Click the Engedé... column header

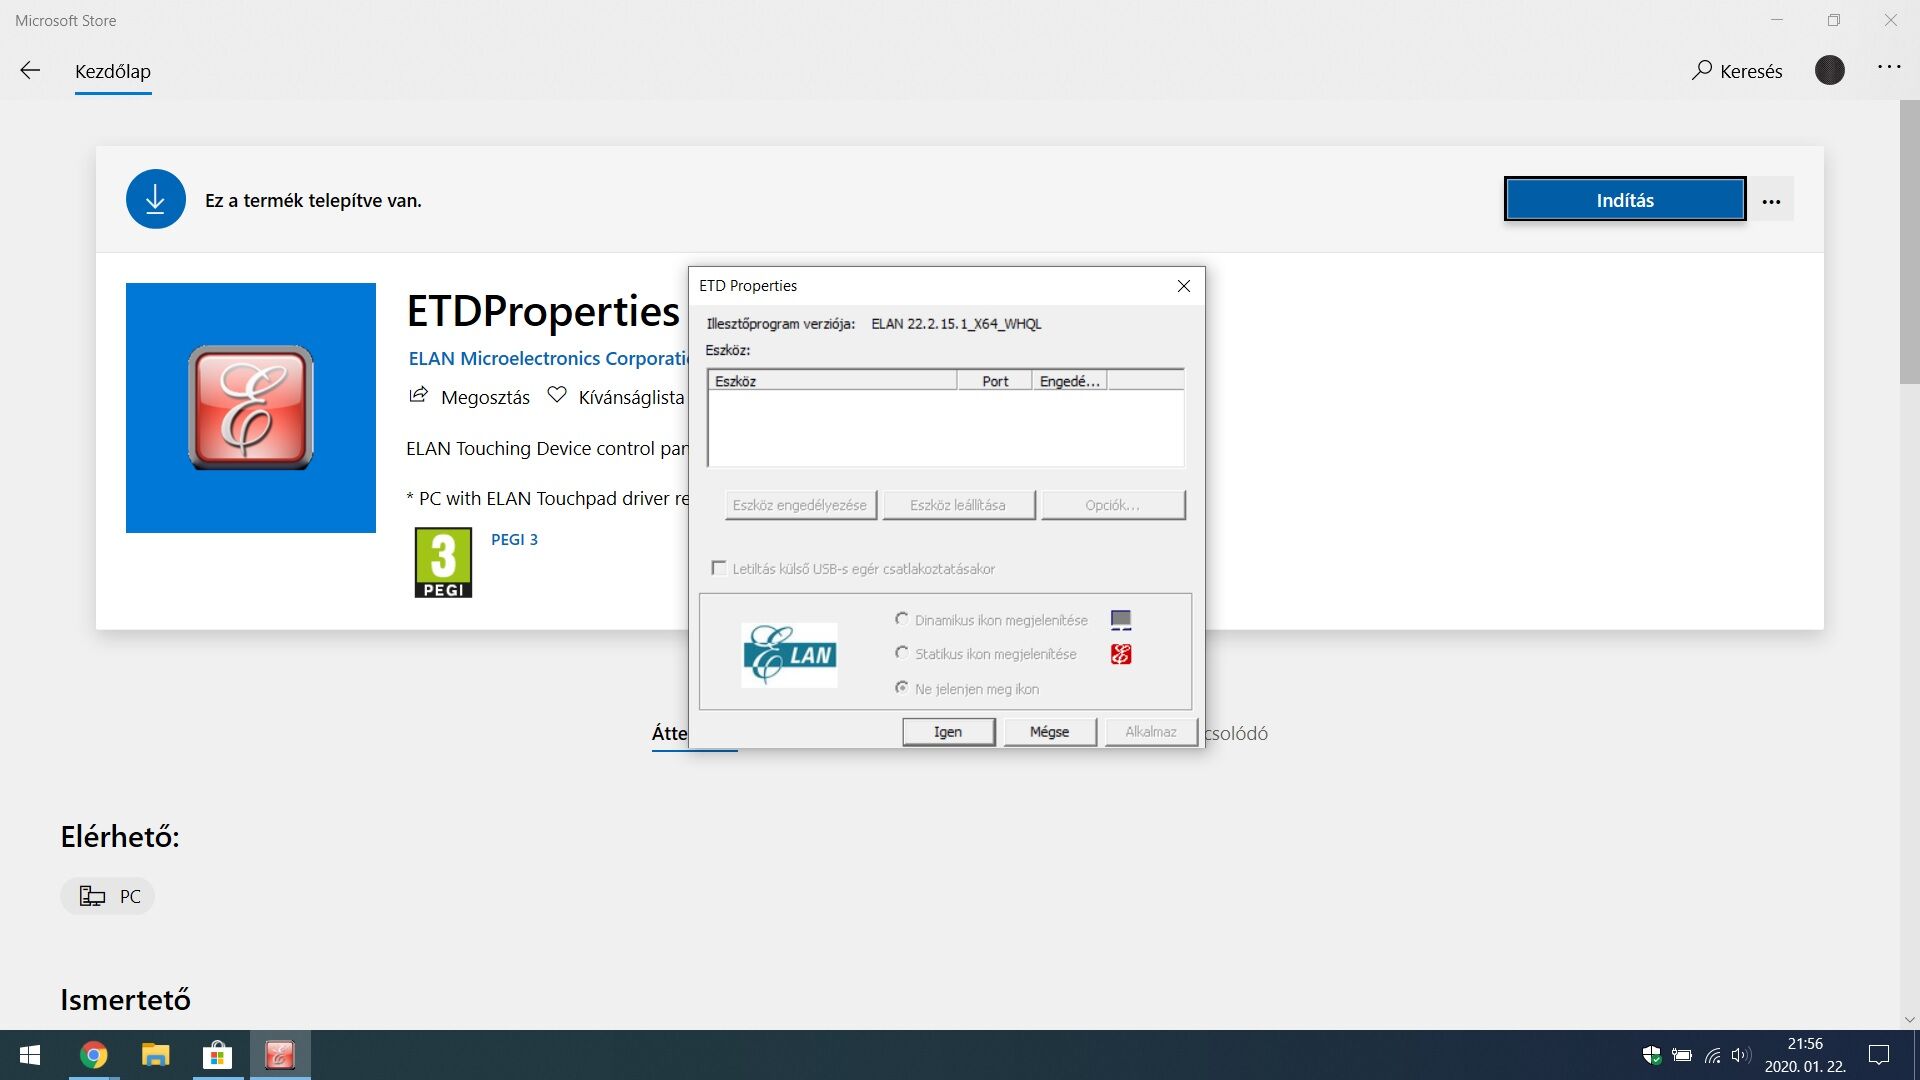1069,381
